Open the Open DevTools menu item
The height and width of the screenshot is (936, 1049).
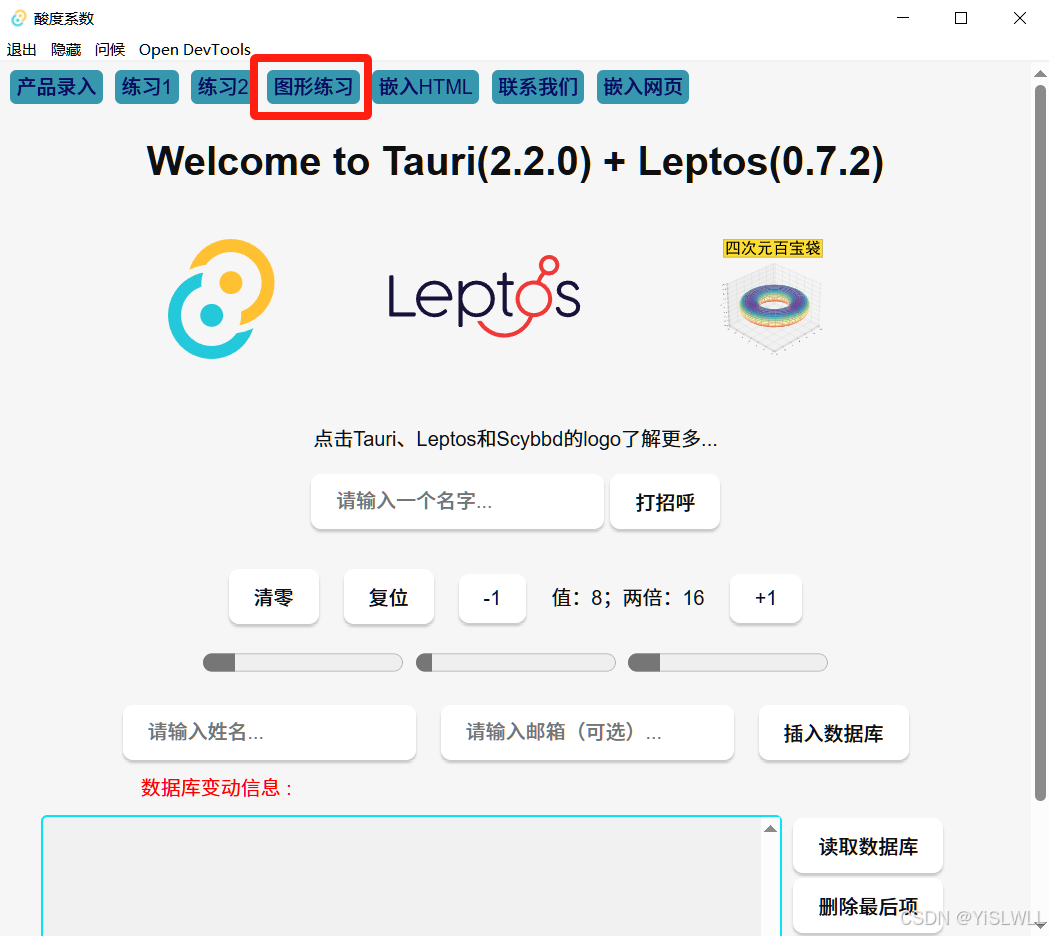coord(195,50)
